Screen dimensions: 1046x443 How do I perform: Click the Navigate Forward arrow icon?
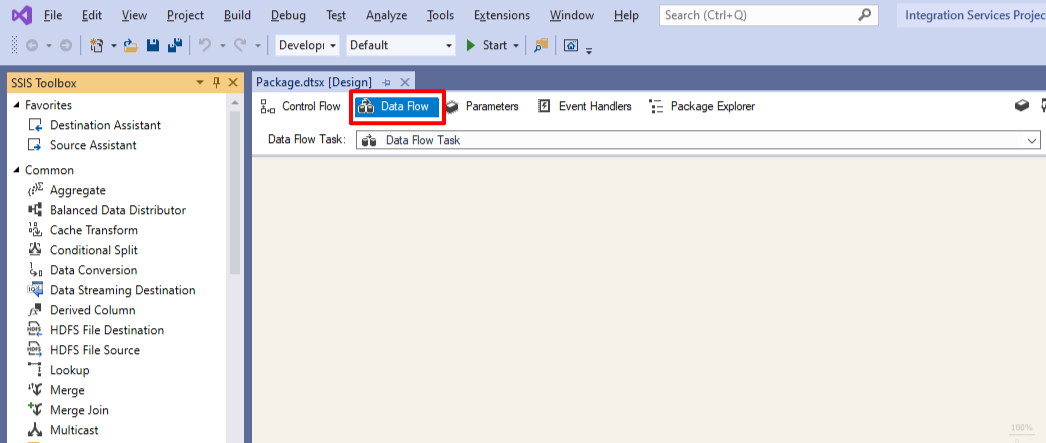65,45
